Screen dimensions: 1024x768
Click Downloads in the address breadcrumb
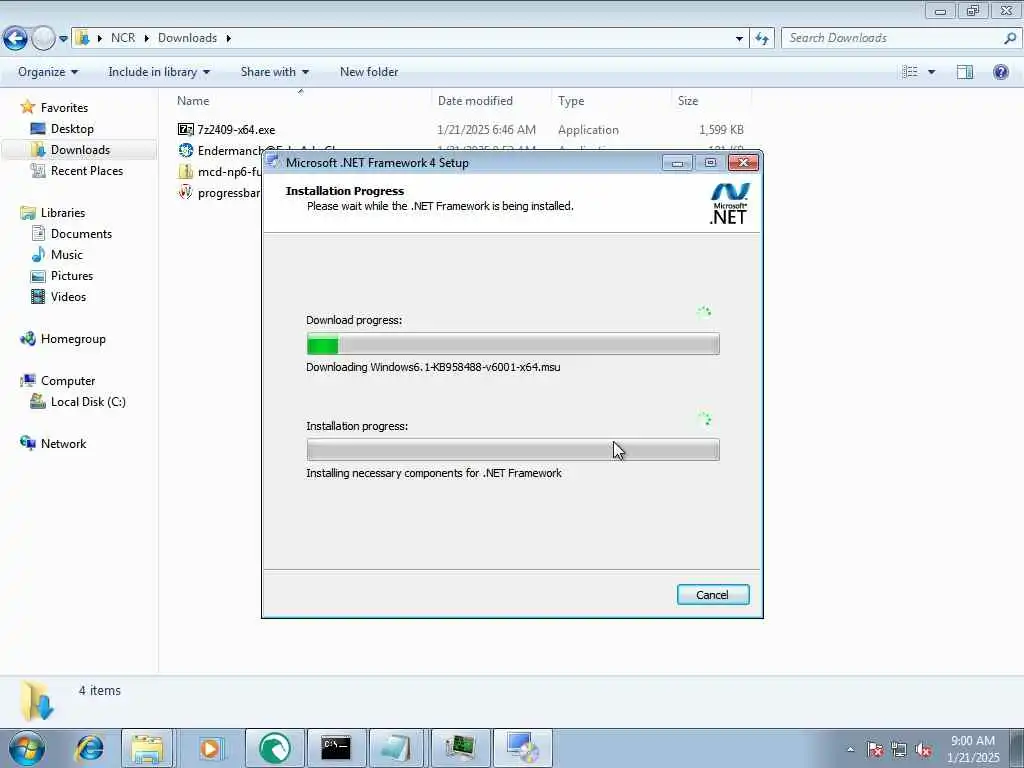(x=187, y=38)
